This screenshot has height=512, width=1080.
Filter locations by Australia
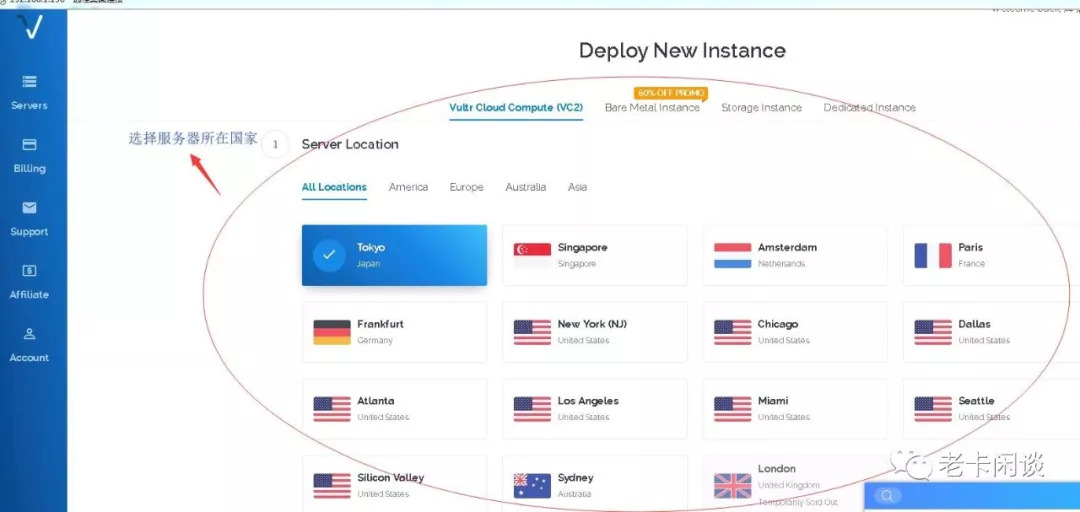(526, 187)
